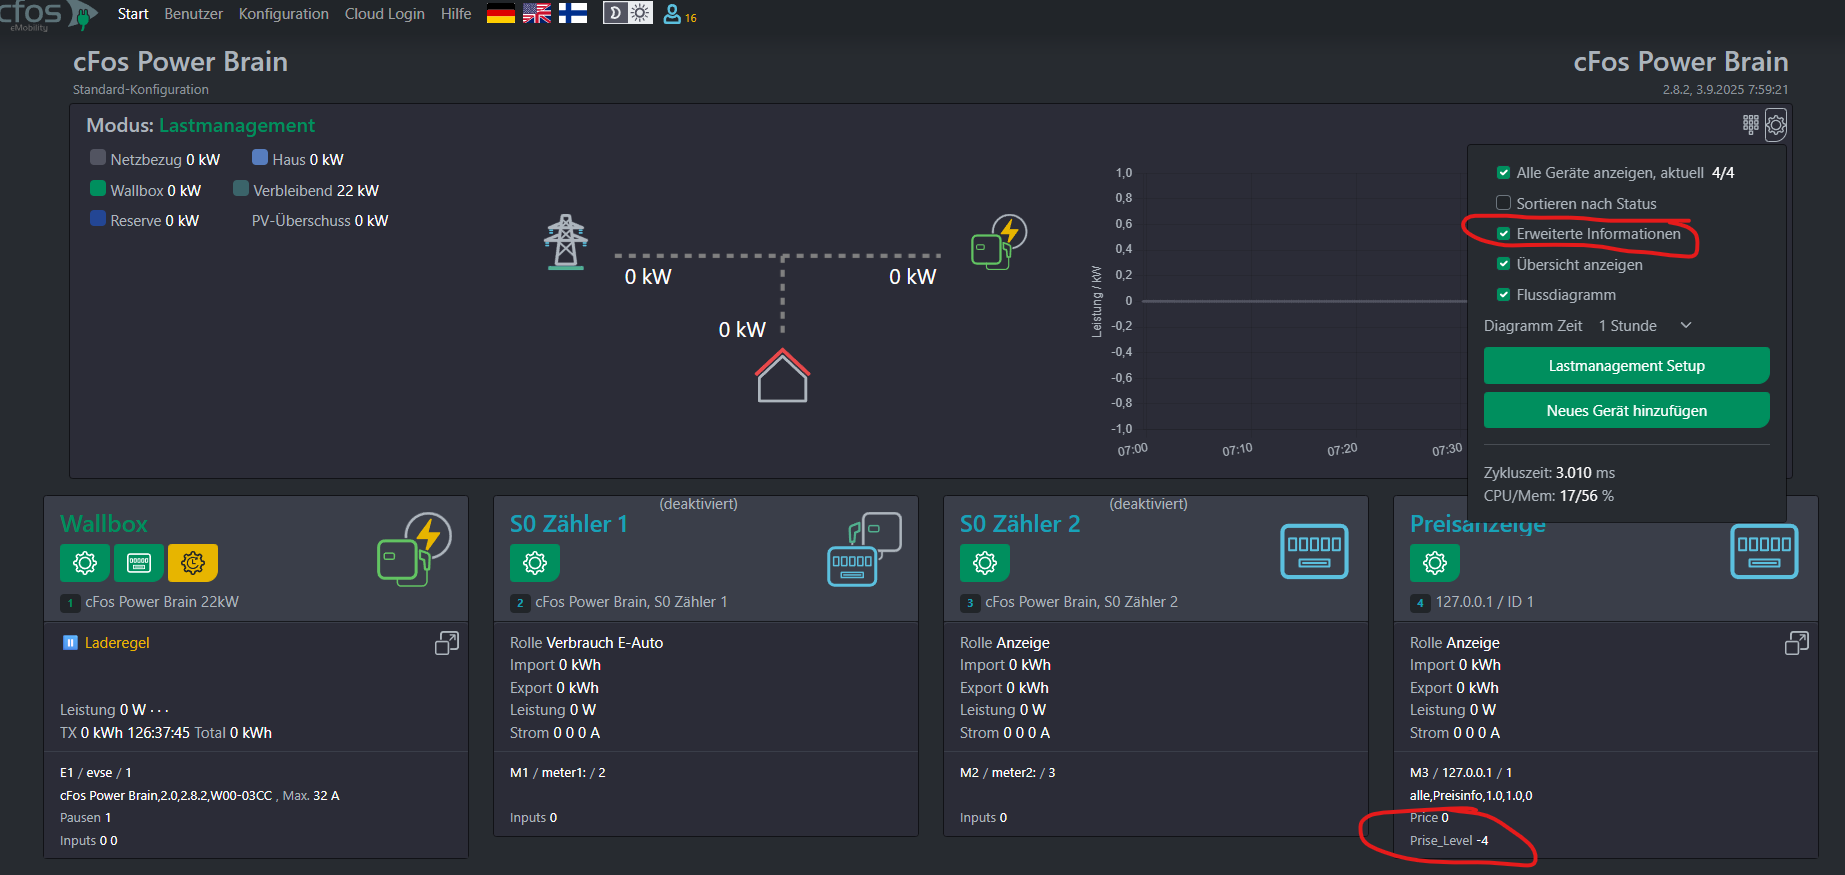1845x875 pixels.
Task: Open the Laderegel link
Action: [x=117, y=643]
